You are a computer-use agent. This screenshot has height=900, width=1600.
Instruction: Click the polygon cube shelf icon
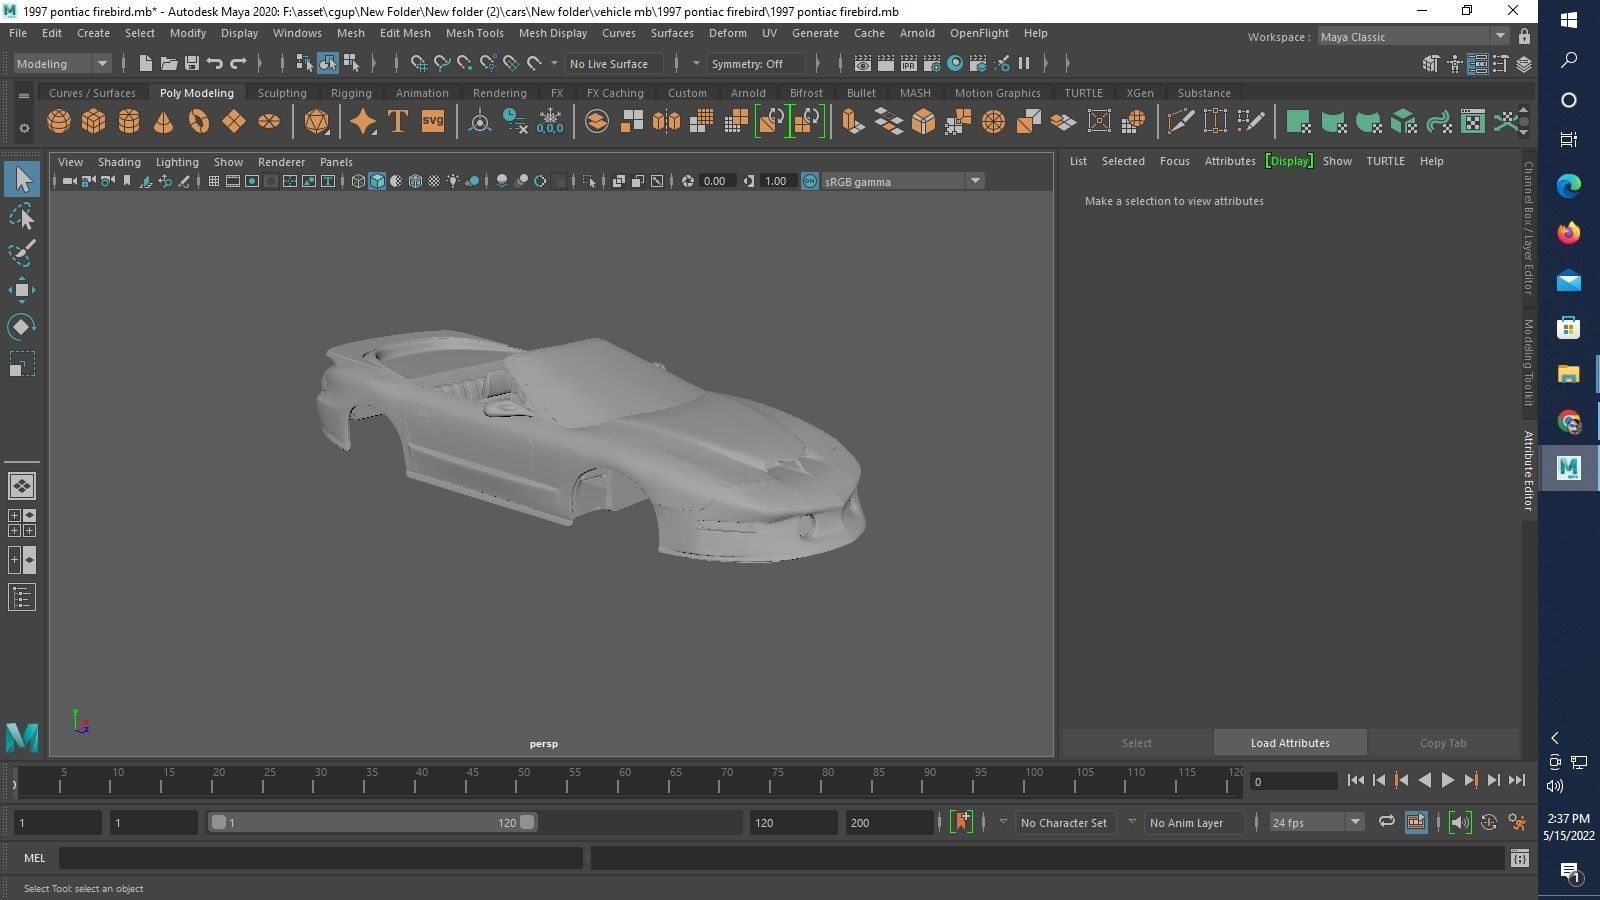93,122
